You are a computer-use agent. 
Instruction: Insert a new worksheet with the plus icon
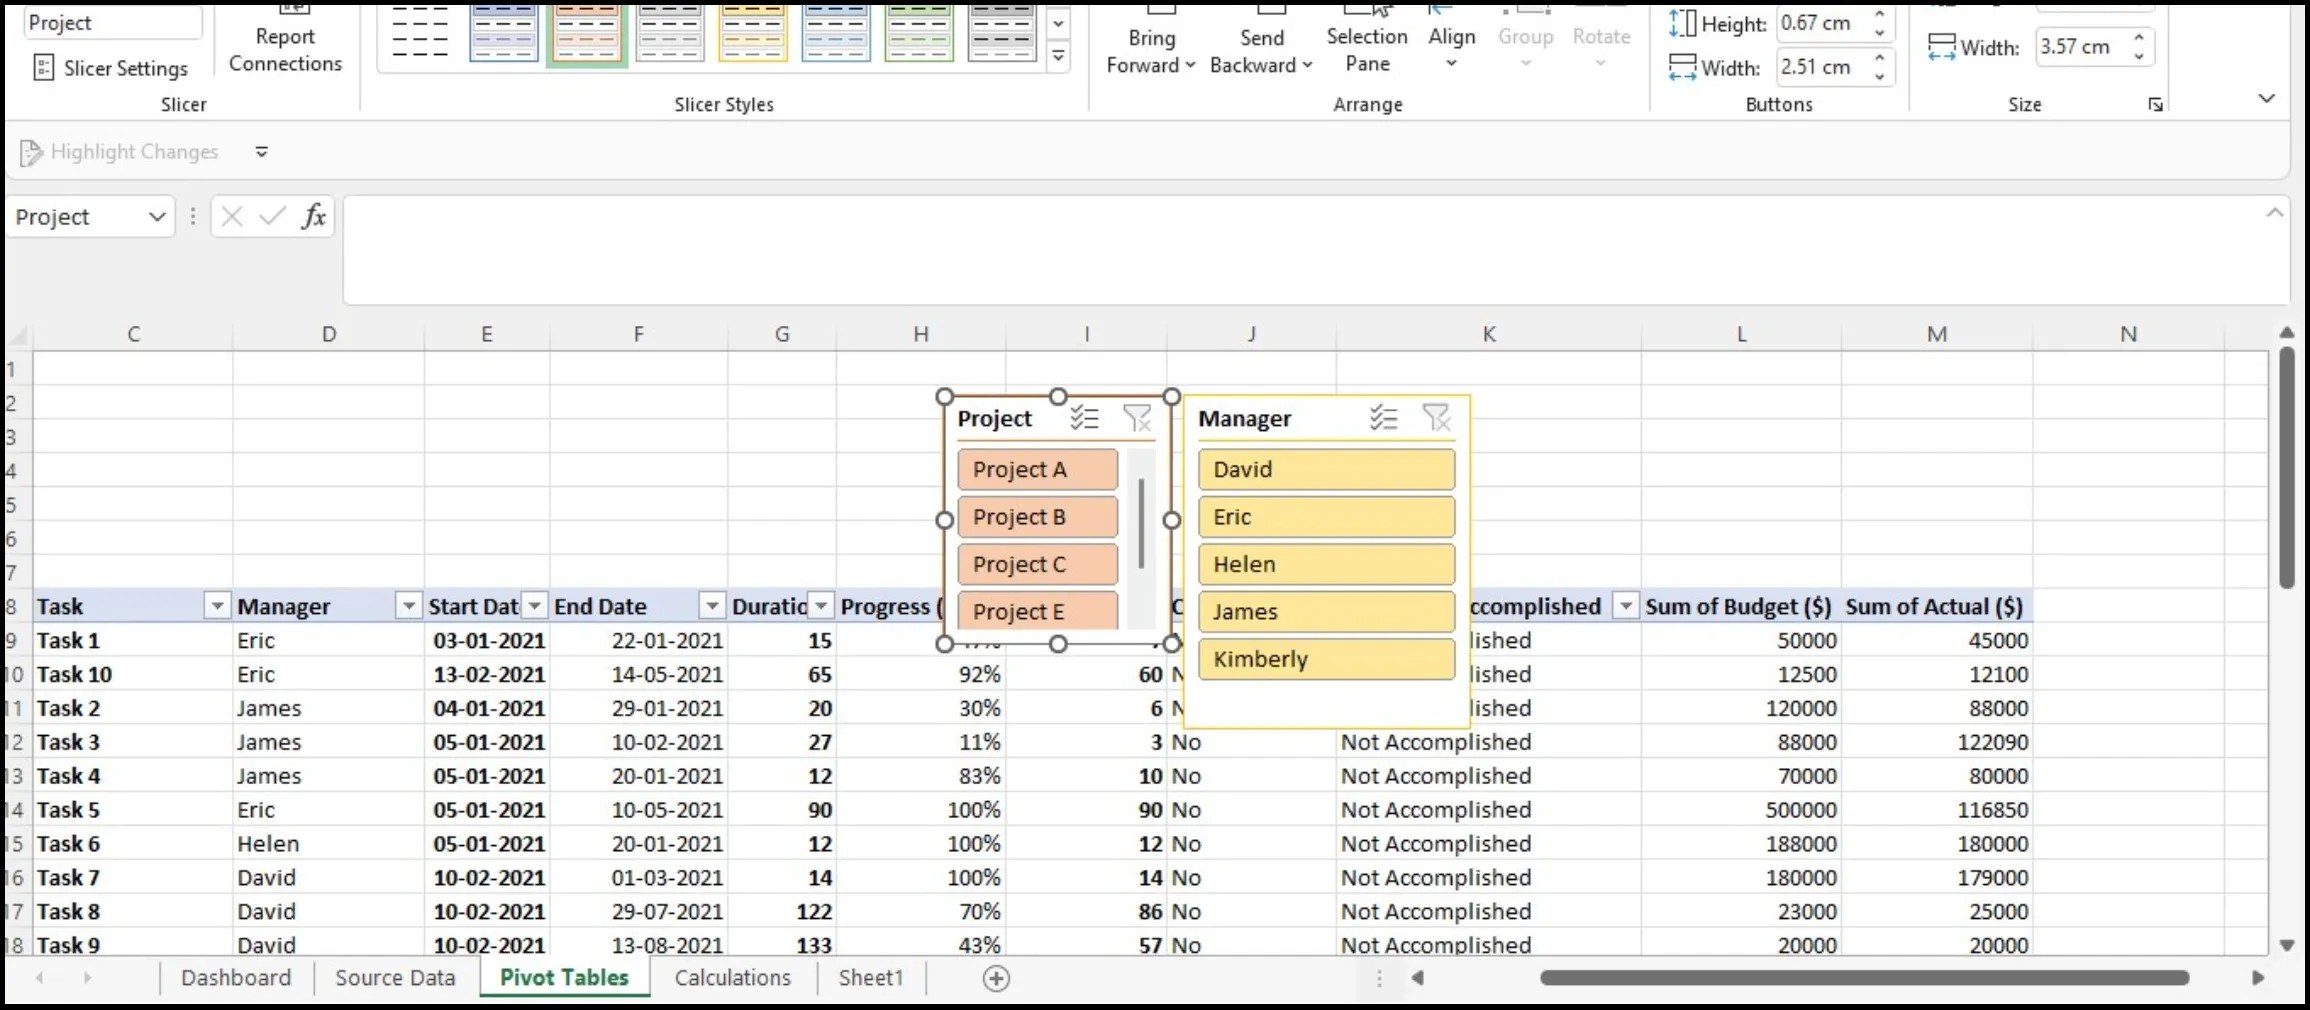[x=996, y=978]
